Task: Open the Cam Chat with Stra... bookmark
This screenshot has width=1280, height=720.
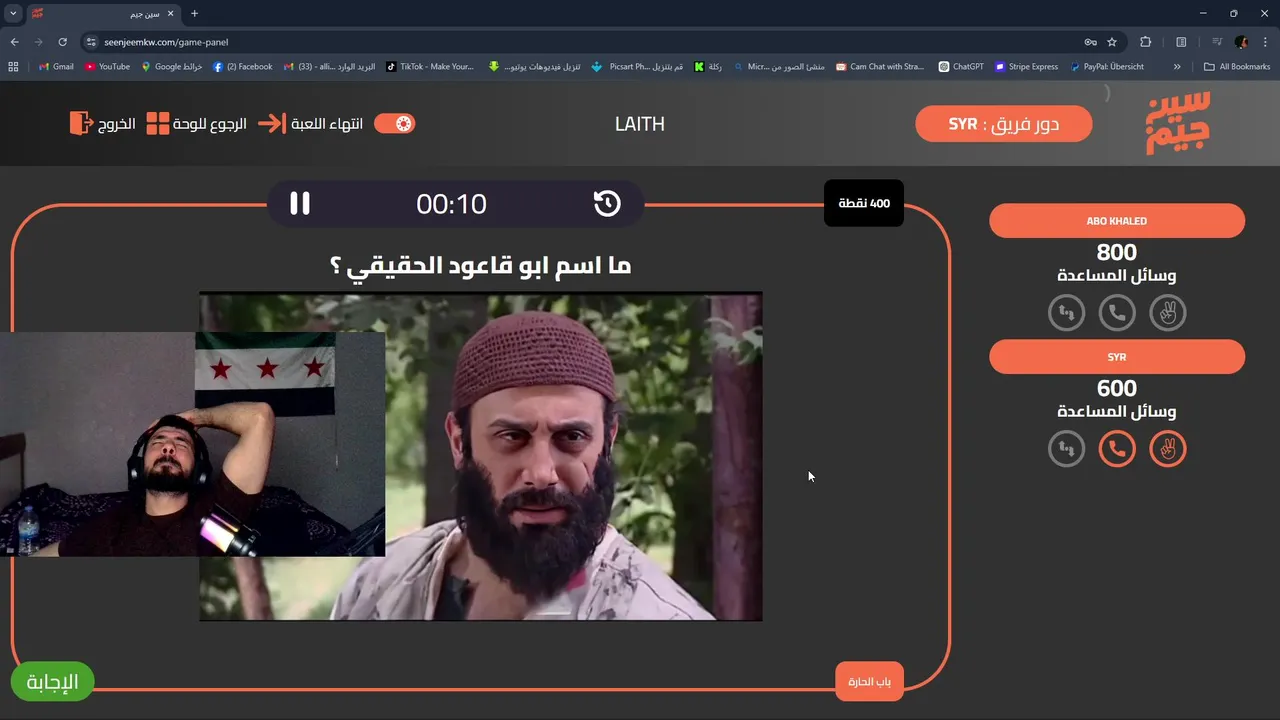Action: point(880,67)
